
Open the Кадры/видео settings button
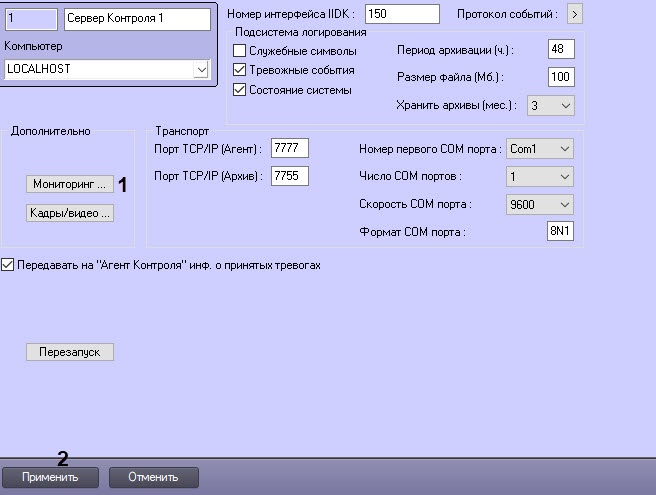tap(69, 213)
